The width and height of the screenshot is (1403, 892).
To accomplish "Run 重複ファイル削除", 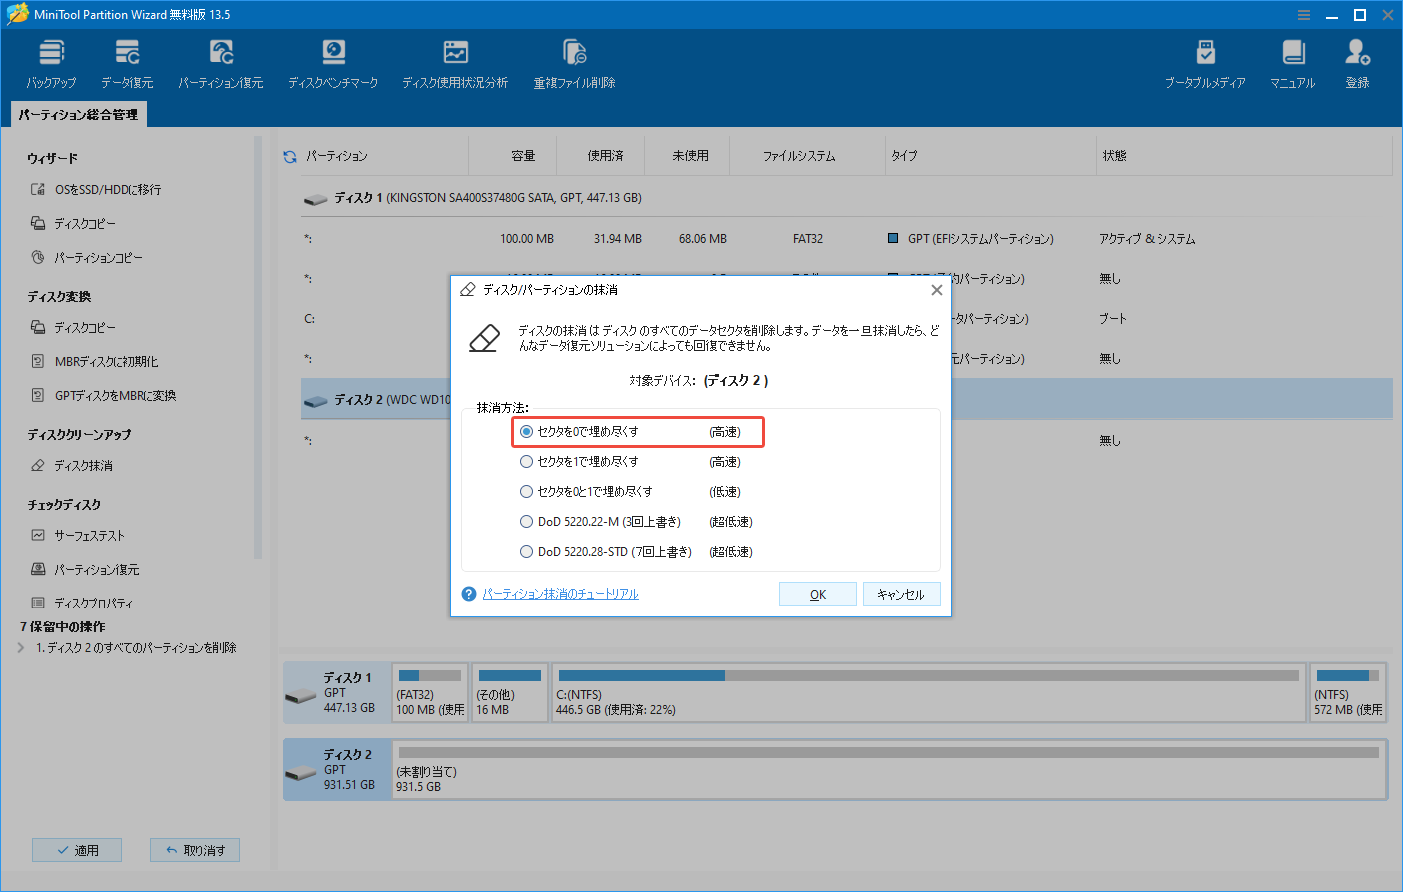I will pyautogui.click(x=574, y=60).
